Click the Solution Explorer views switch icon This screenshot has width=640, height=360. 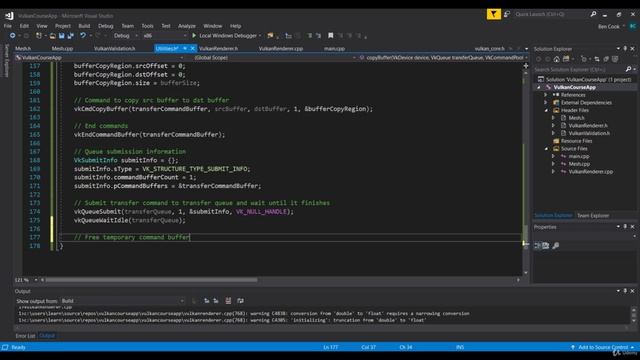[x=566, y=60]
